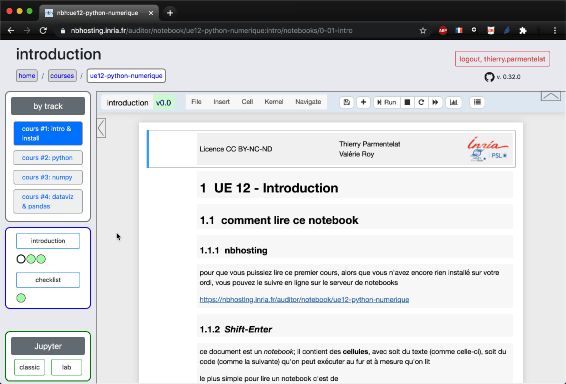Click the lock icon in address bar
The image size is (566, 384).
pyautogui.click(x=63, y=31)
